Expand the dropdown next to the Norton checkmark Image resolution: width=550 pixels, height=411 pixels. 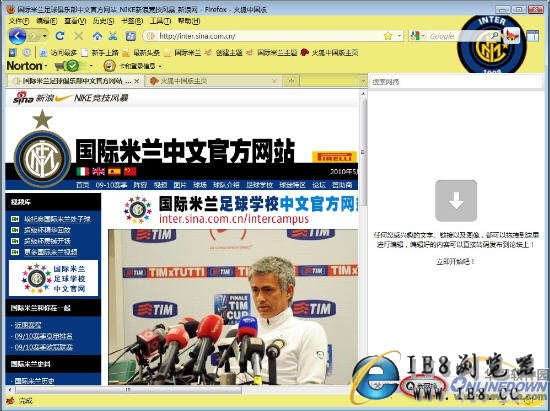92,66
